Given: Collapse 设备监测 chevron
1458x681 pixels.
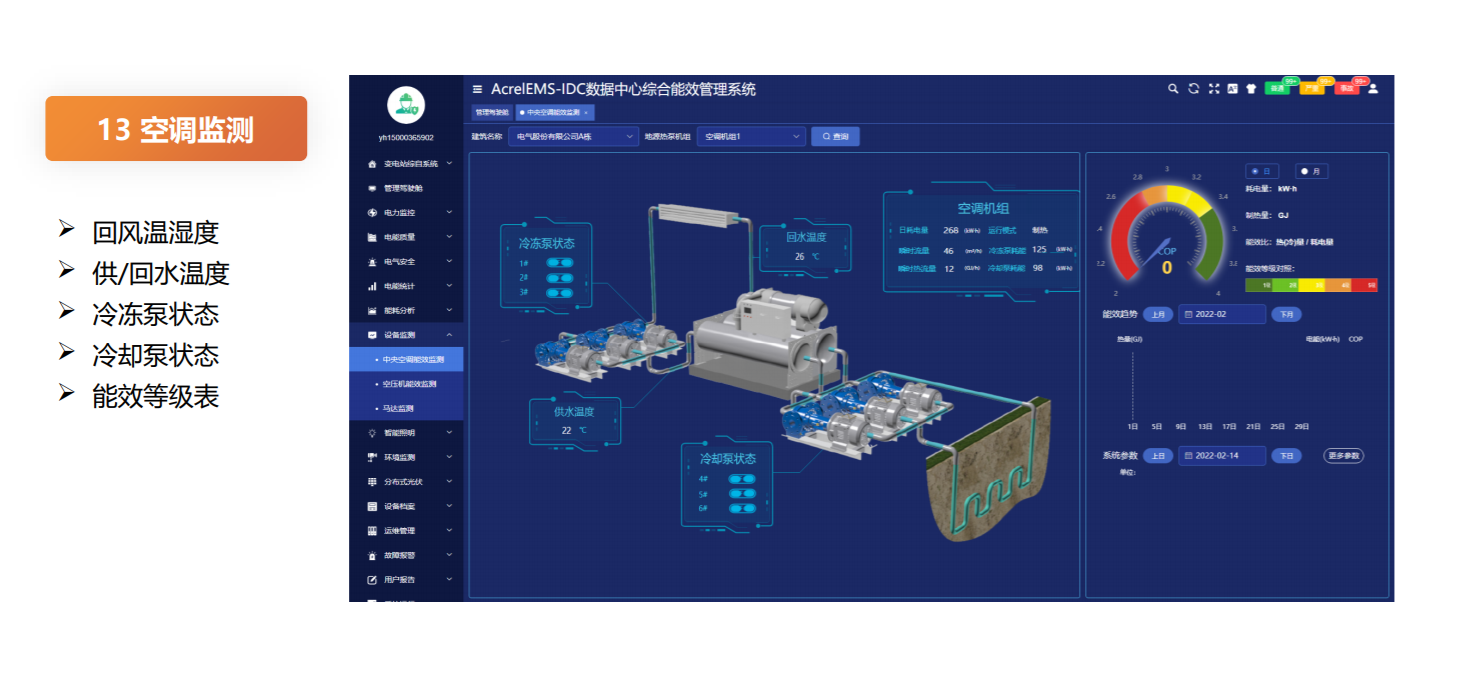Looking at the screenshot, I should pos(449,335).
